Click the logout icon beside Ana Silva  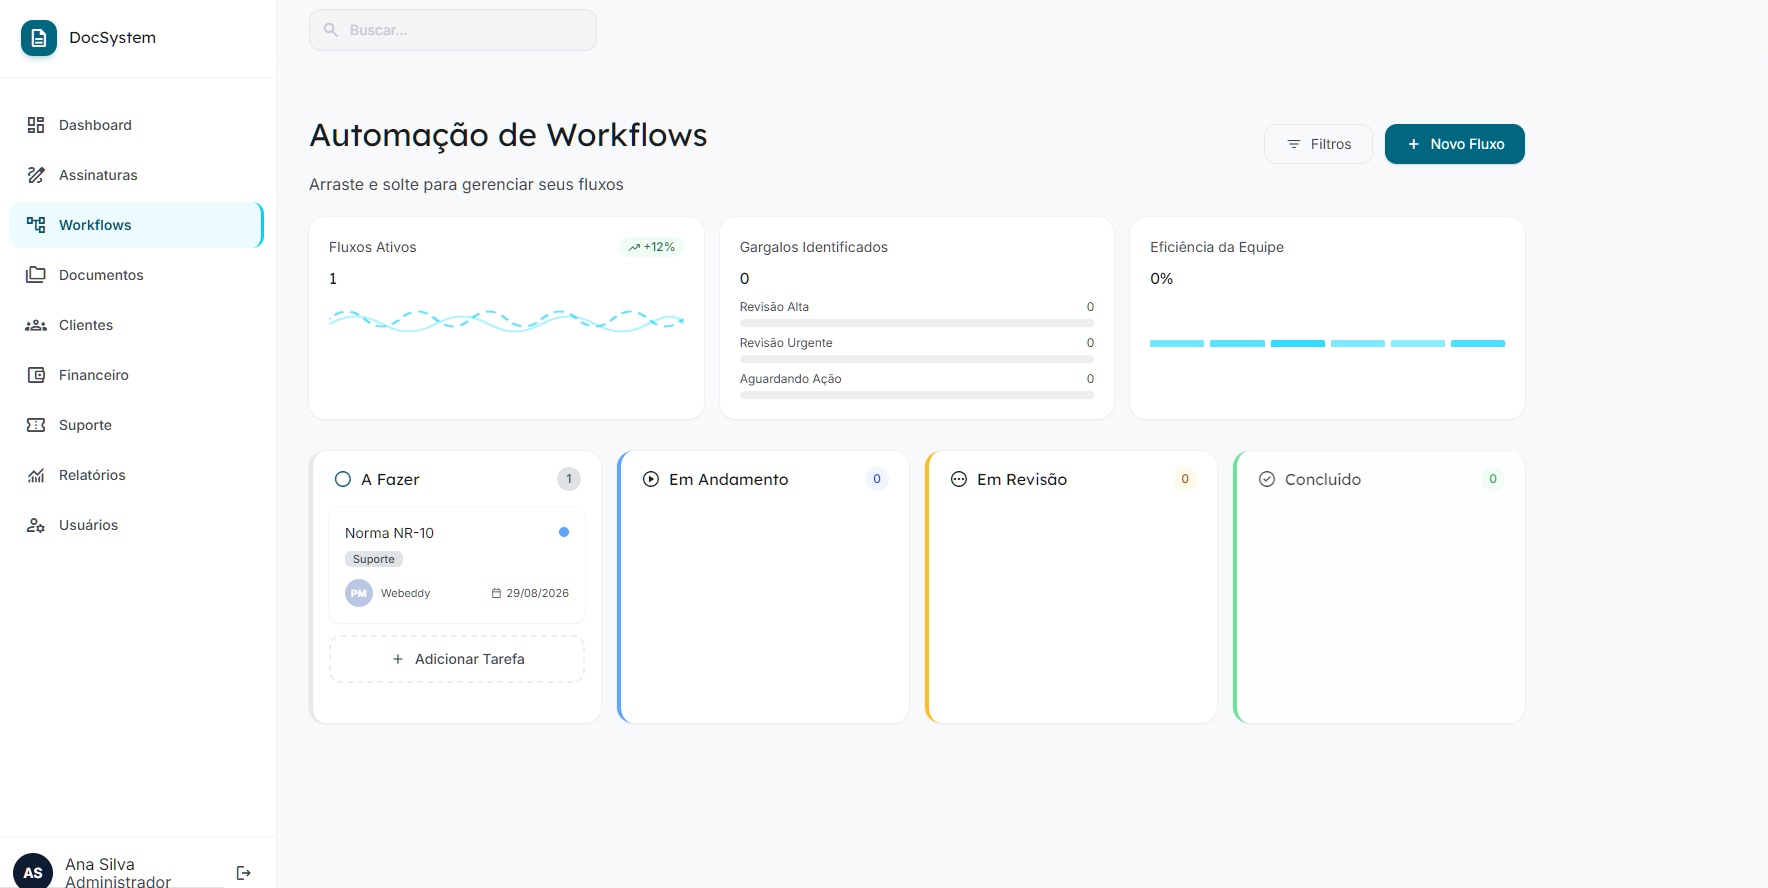pyautogui.click(x=243, y=873)
